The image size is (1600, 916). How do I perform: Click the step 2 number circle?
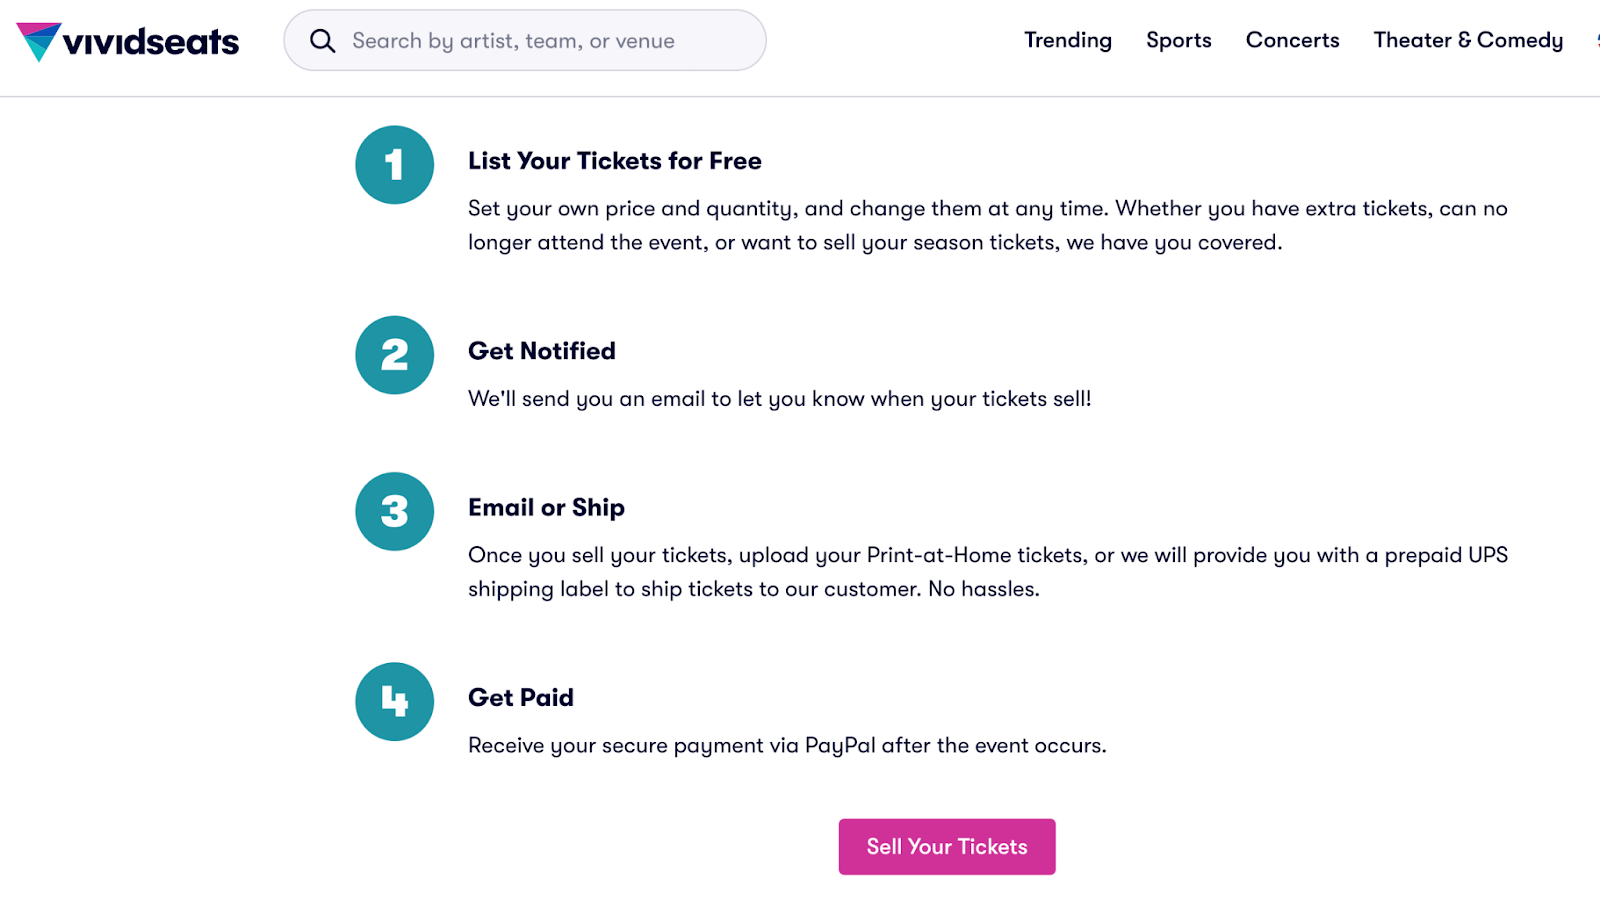point(394,355)
